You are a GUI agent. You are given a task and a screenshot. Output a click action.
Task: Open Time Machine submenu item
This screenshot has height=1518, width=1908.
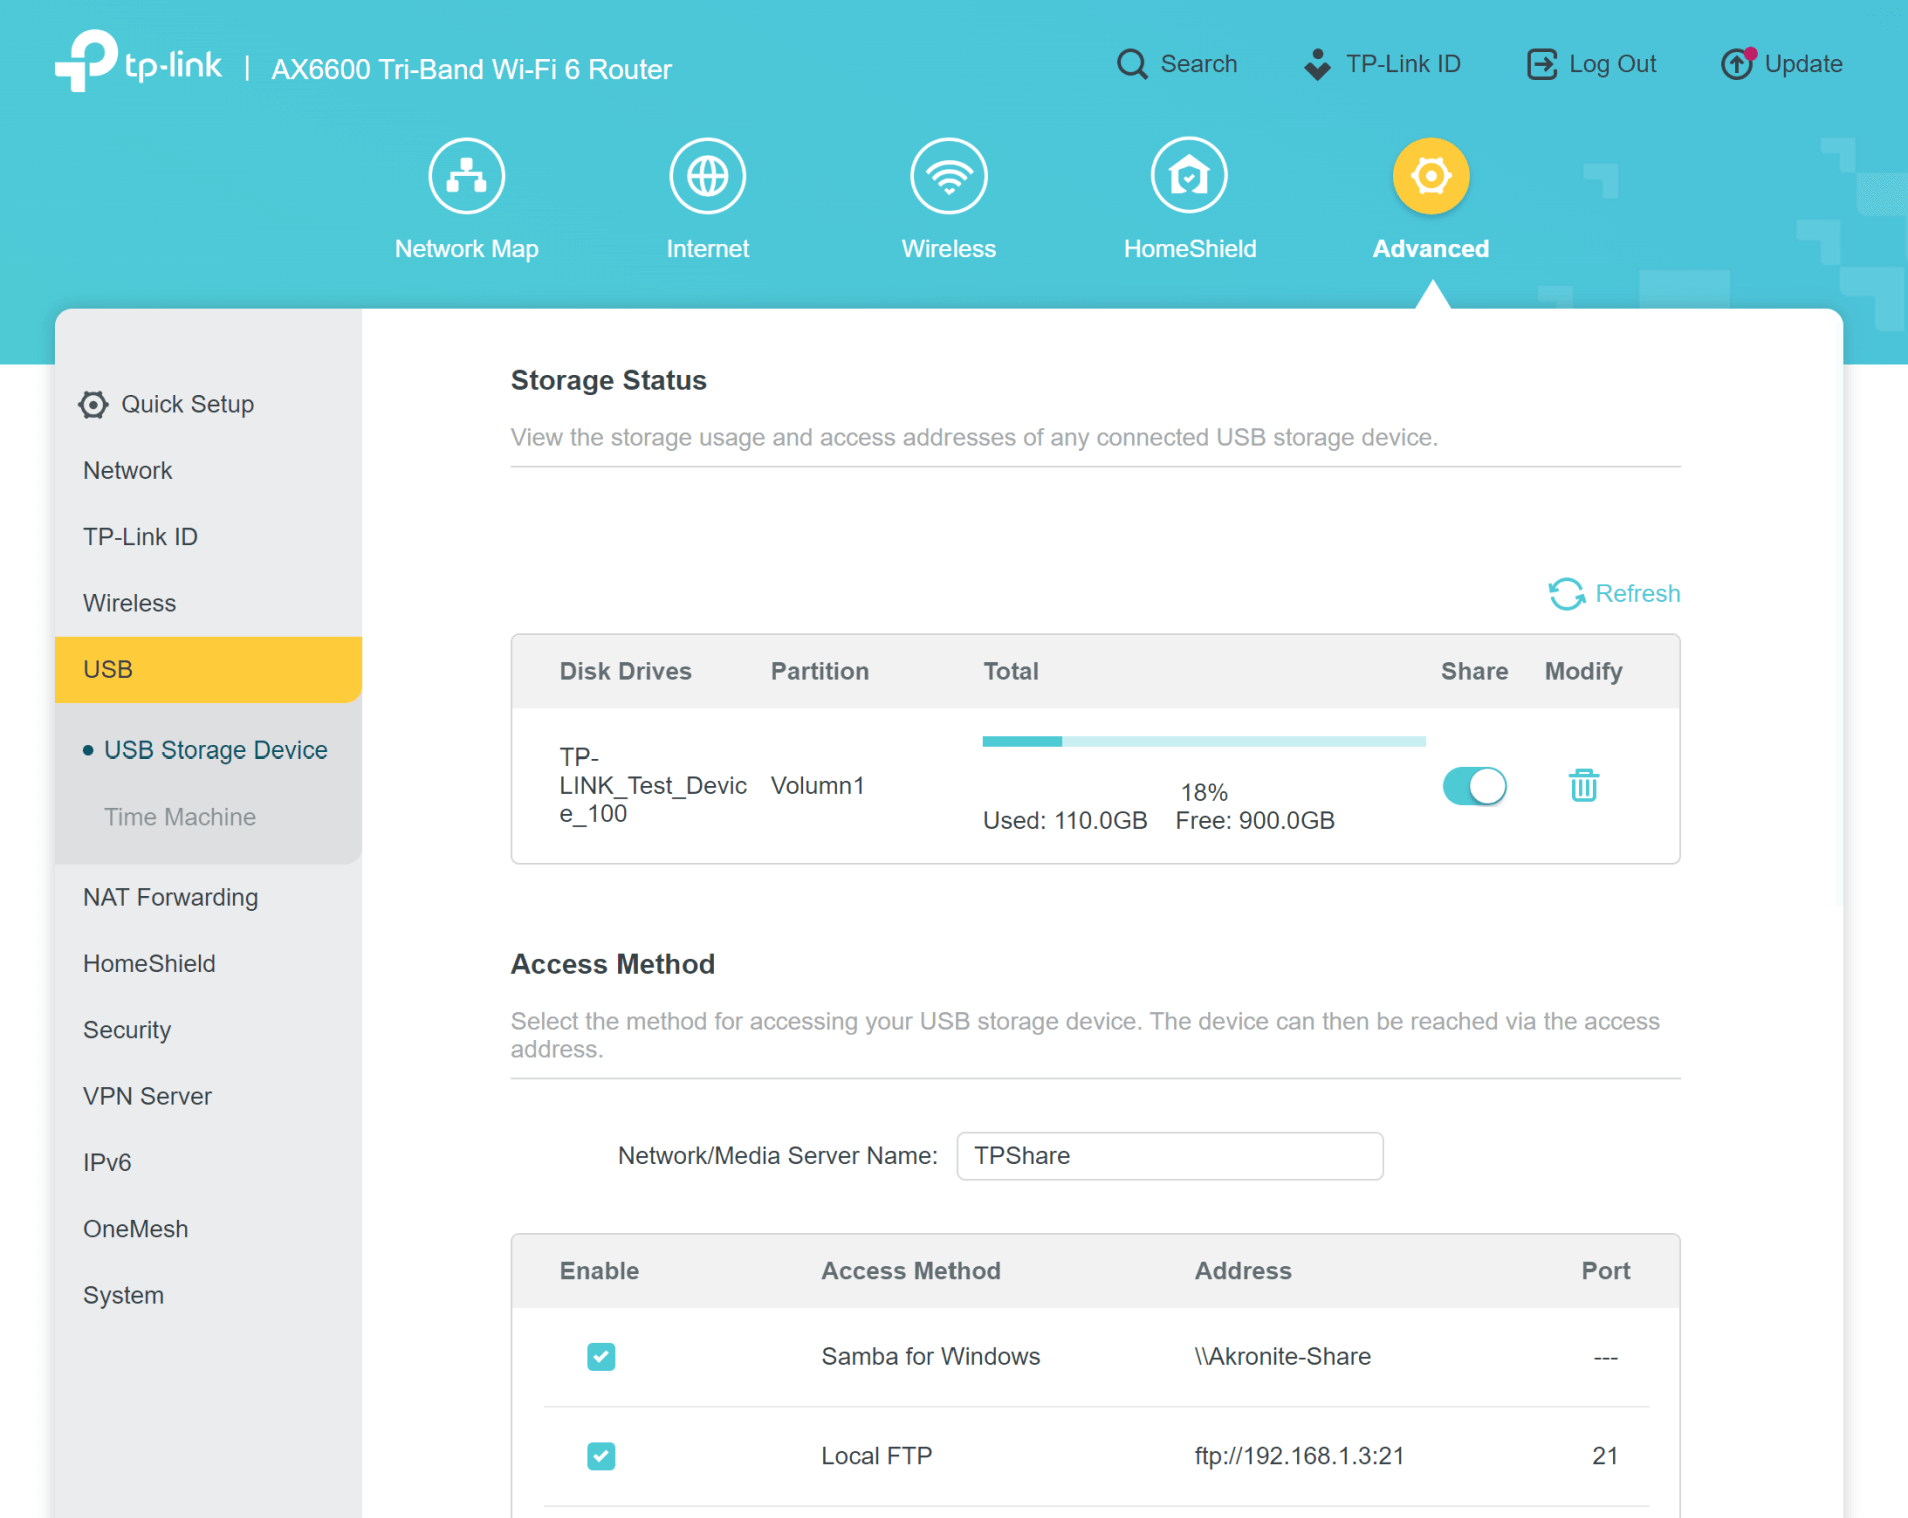(180, 817)
